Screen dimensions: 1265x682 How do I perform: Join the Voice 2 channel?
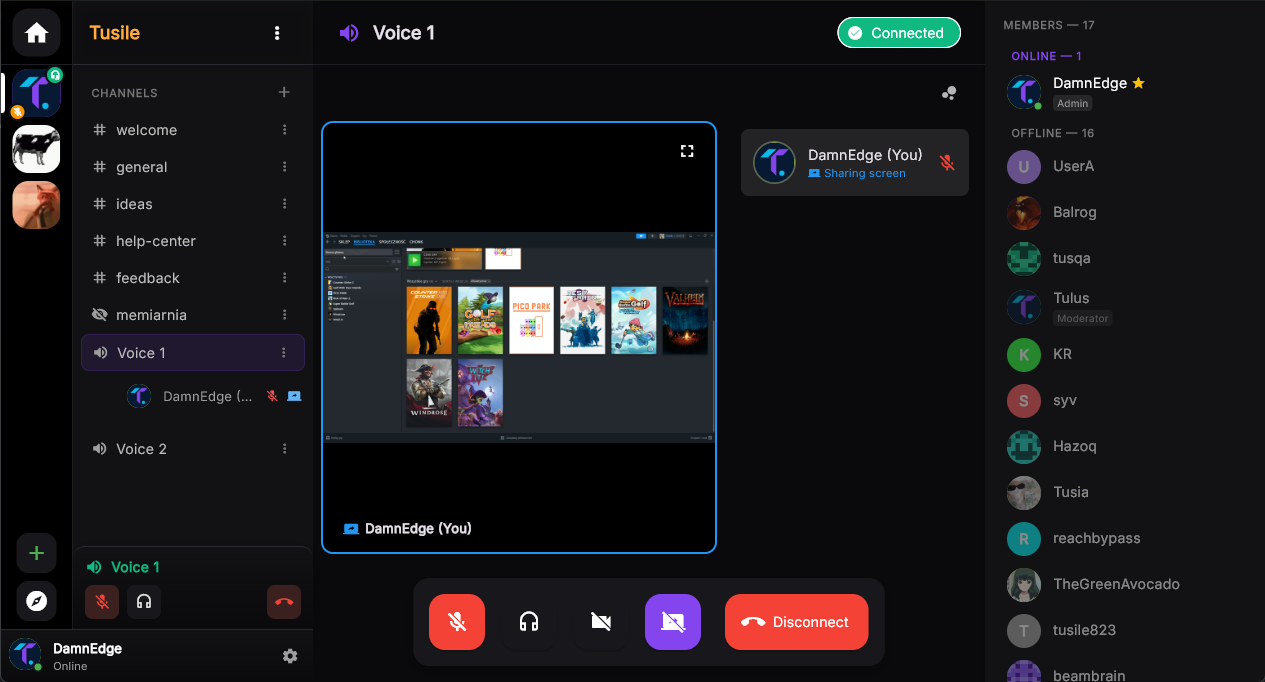click(192, 449)
